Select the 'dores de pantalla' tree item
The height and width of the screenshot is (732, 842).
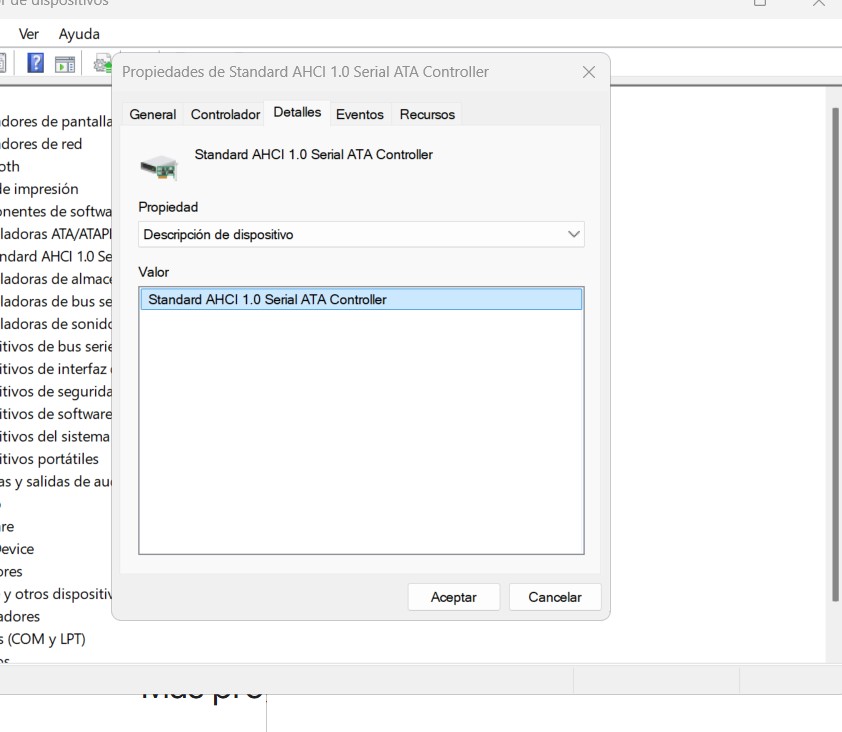pos(56,121)
